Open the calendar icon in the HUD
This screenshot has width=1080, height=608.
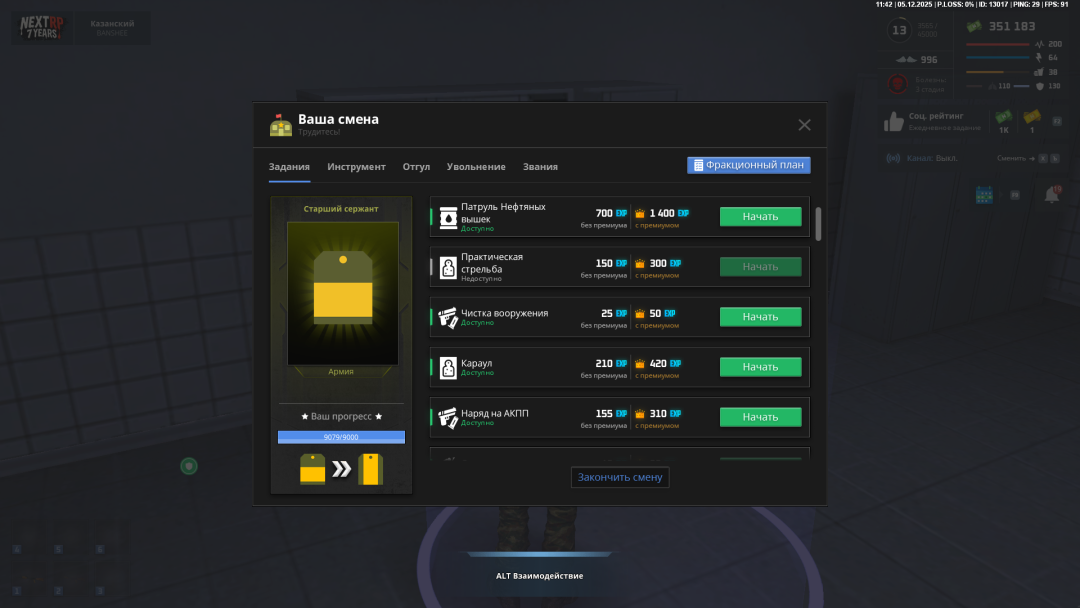coord(983,195)
